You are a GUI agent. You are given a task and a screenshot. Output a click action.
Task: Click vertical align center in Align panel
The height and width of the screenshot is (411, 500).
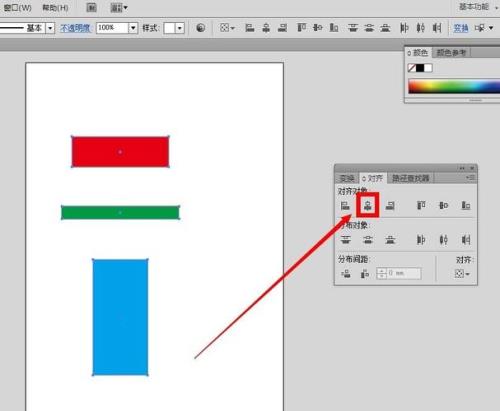(x=443, y=205)
